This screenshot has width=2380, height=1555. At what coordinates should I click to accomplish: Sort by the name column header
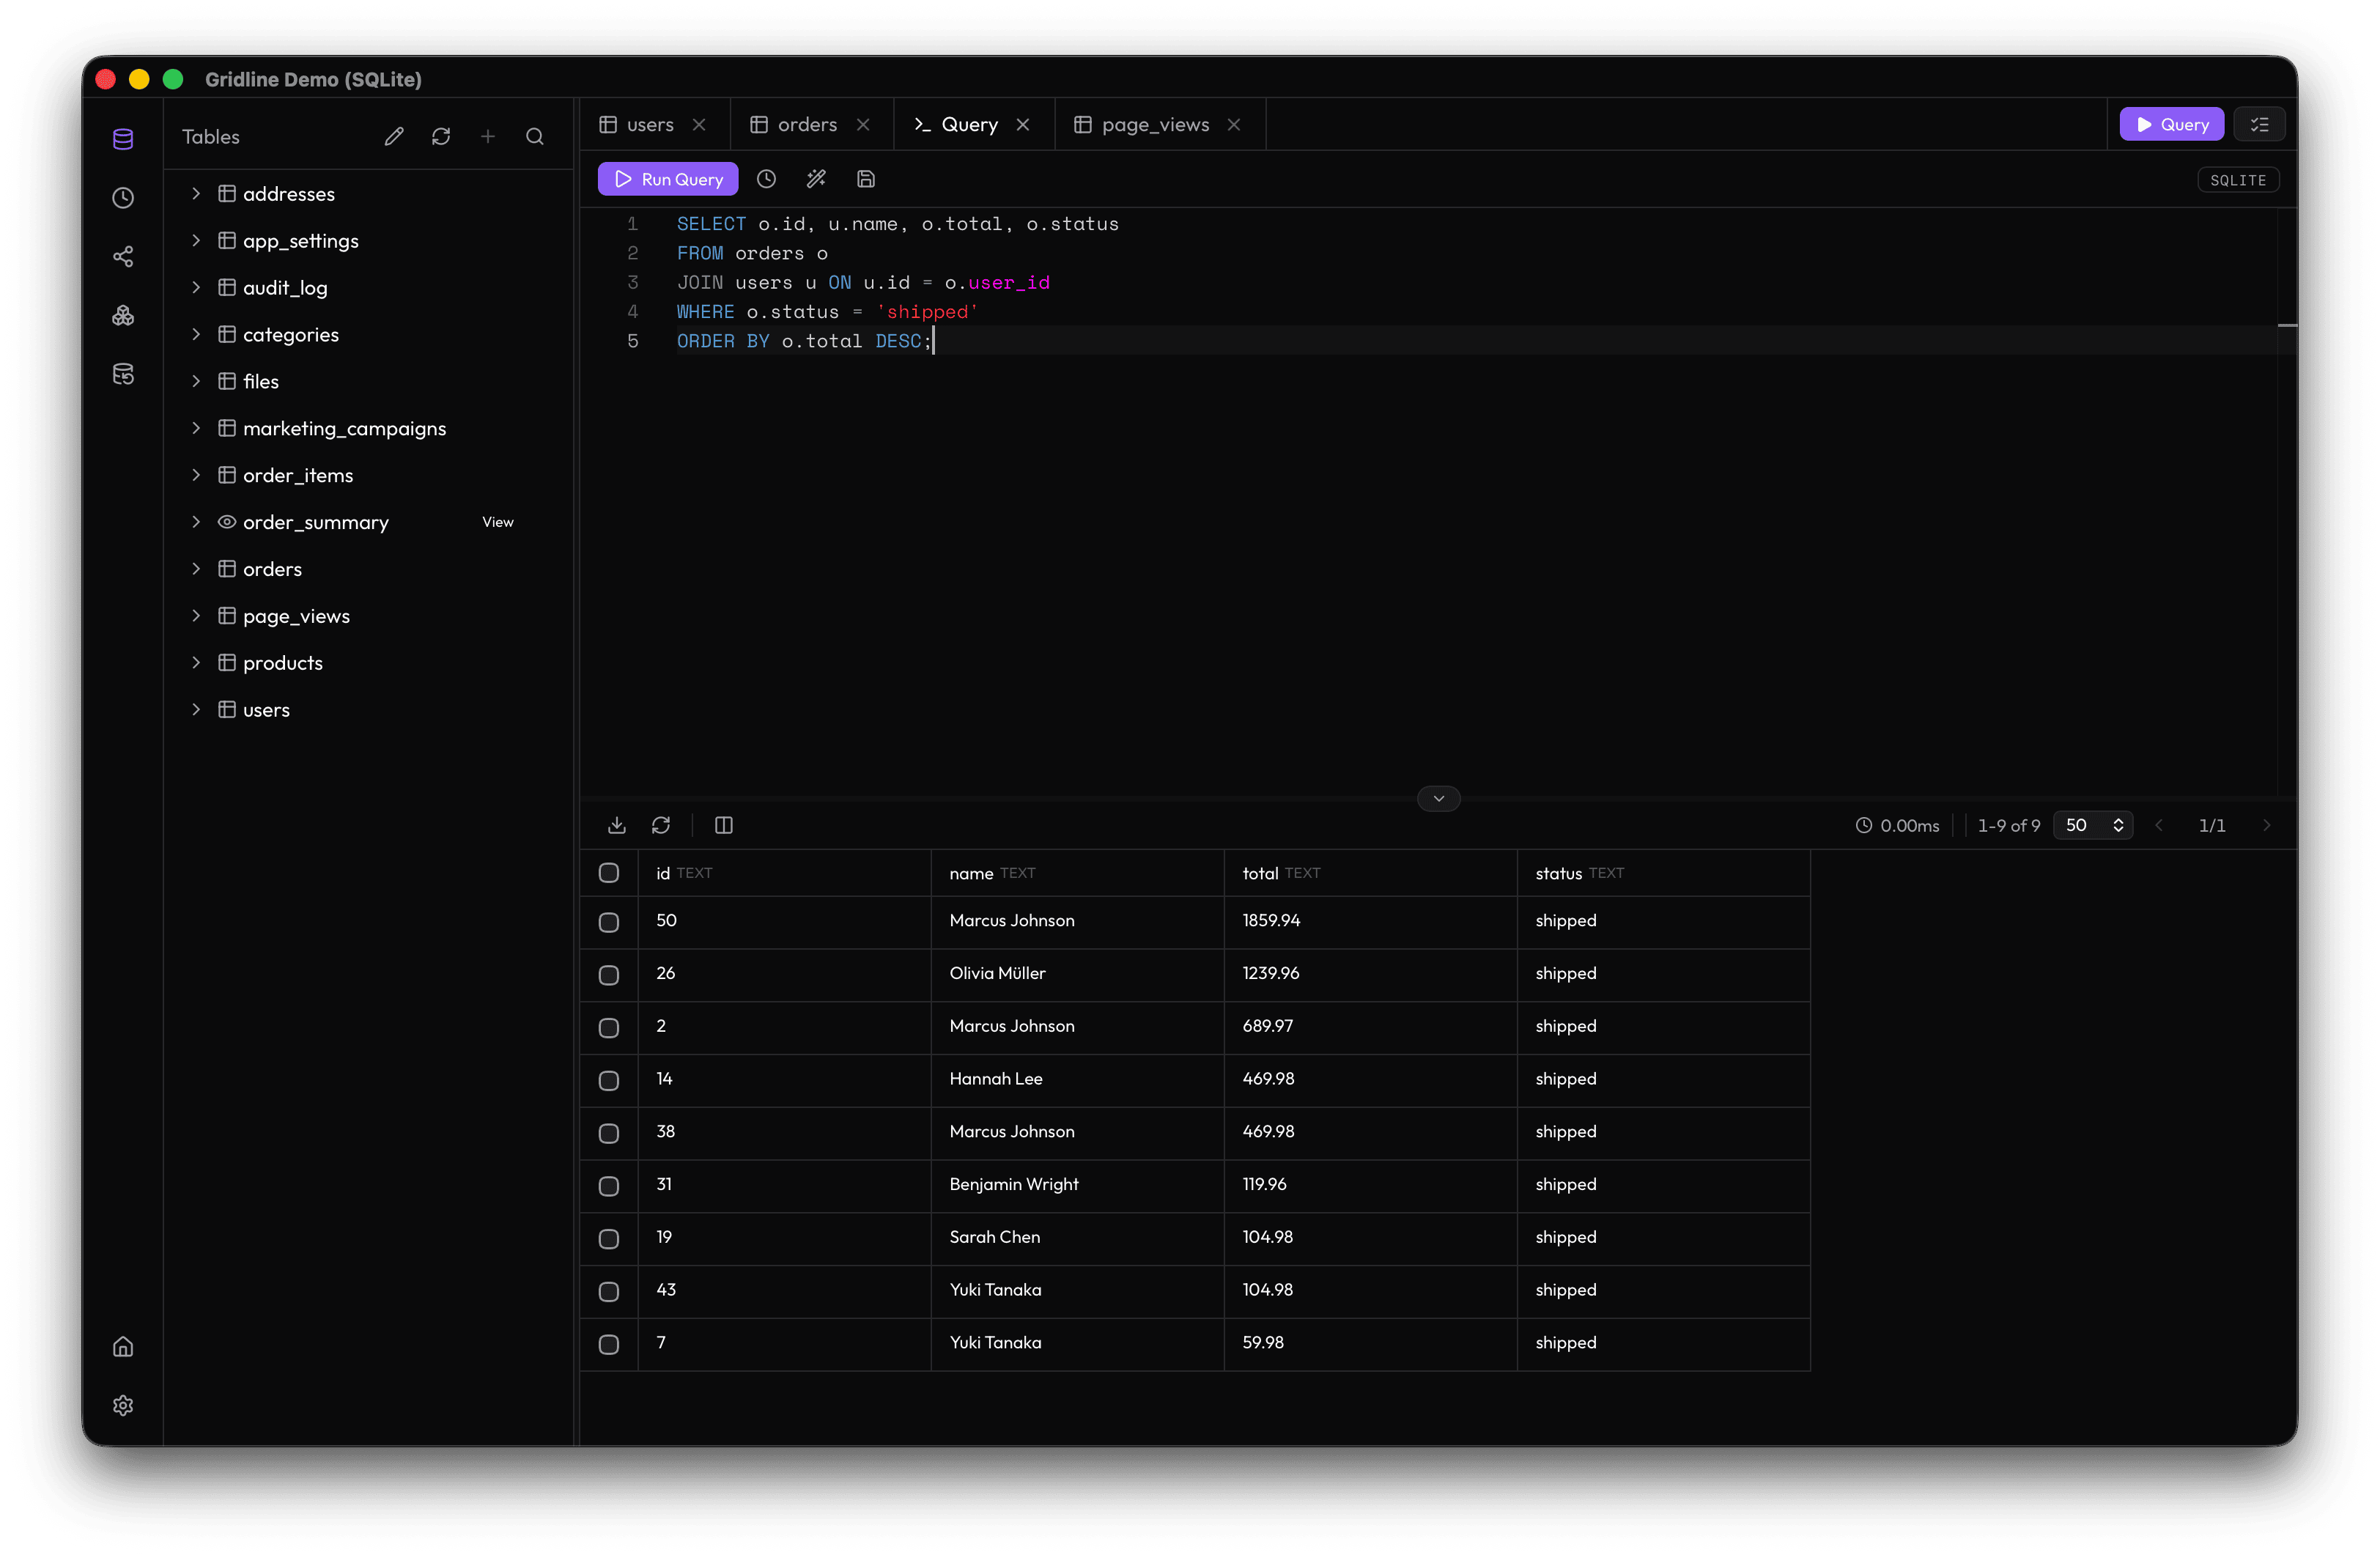(x=1077, y=873)
